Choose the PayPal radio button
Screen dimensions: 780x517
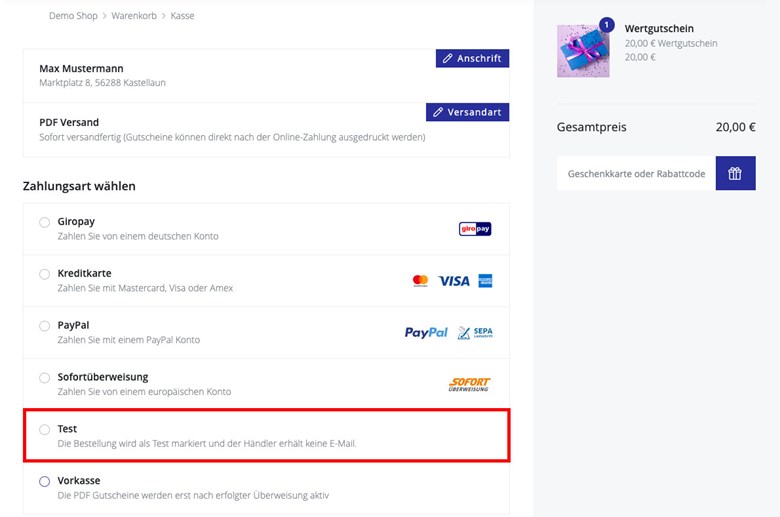(45, 325)
